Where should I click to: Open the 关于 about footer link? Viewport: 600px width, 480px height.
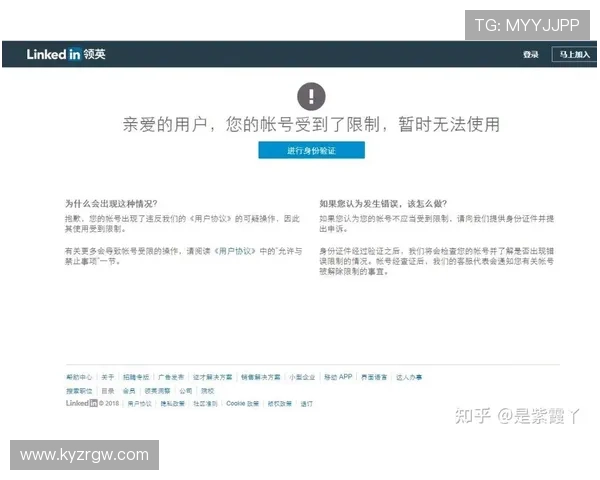point(108,377)
